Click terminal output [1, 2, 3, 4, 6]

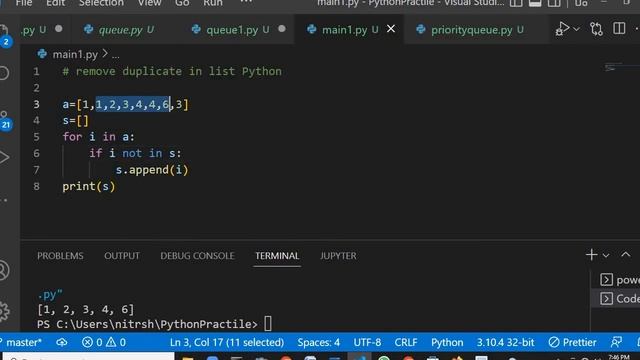click(x=85, y=309)
